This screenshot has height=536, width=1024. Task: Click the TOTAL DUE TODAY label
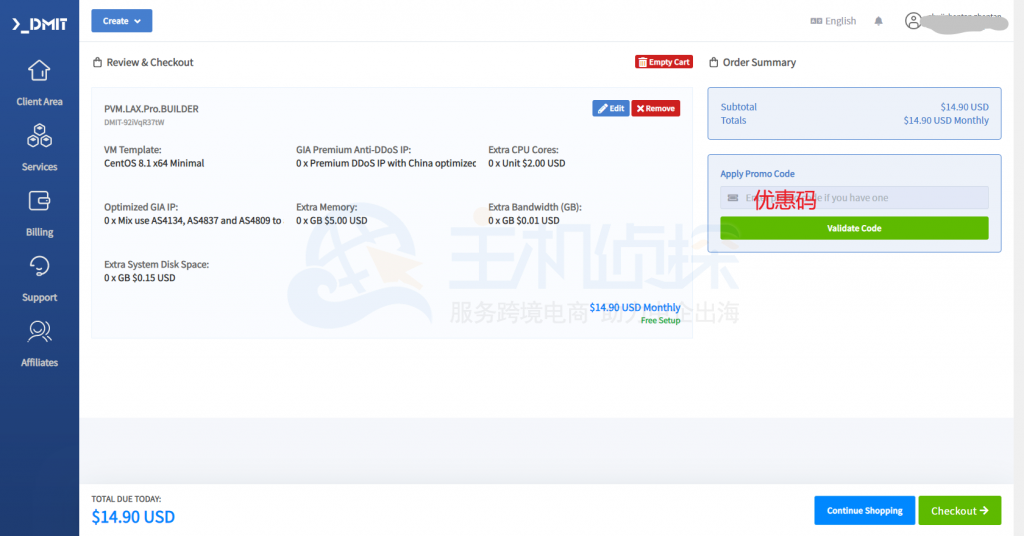[126, 499]
